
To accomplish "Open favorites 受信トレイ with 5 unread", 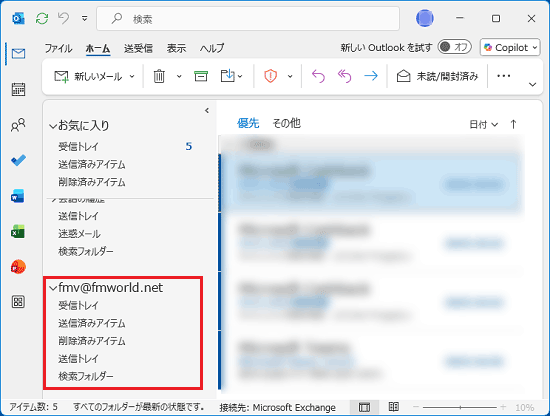I will (126, 147).
